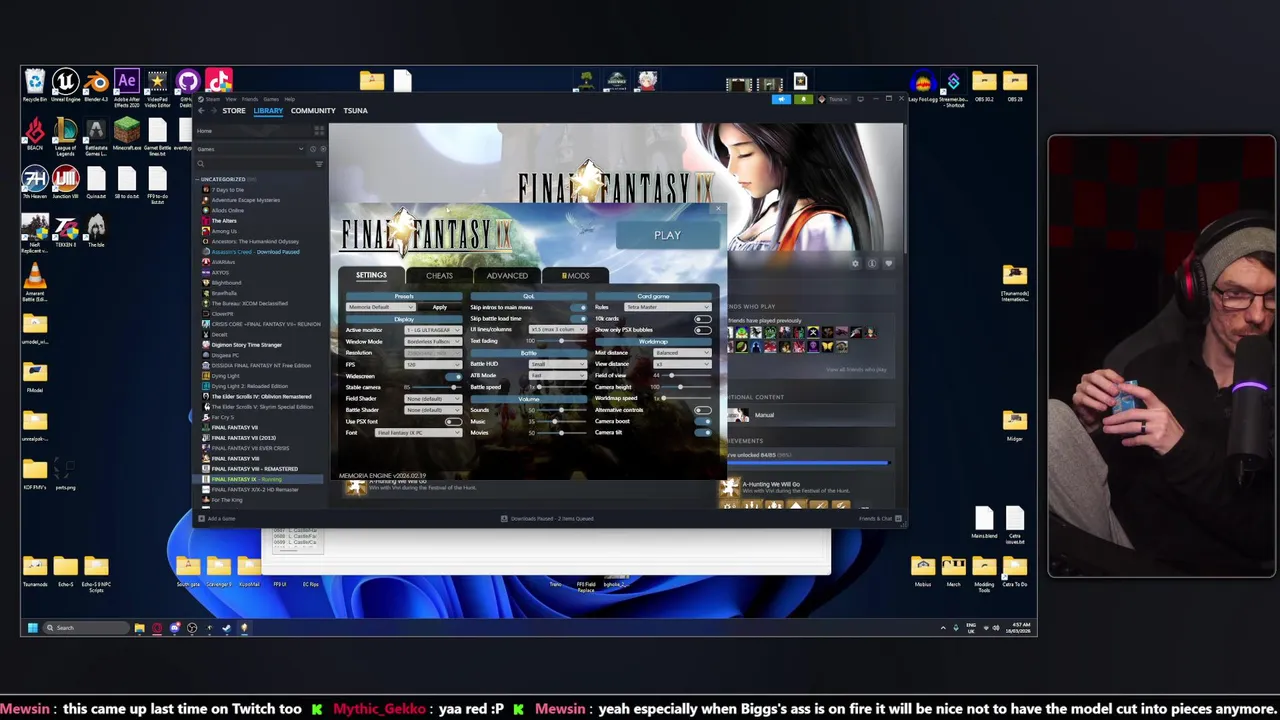Open Battle HUD dropdown
The height and width of the screenshot is (720, 1280).
(558, 364)
